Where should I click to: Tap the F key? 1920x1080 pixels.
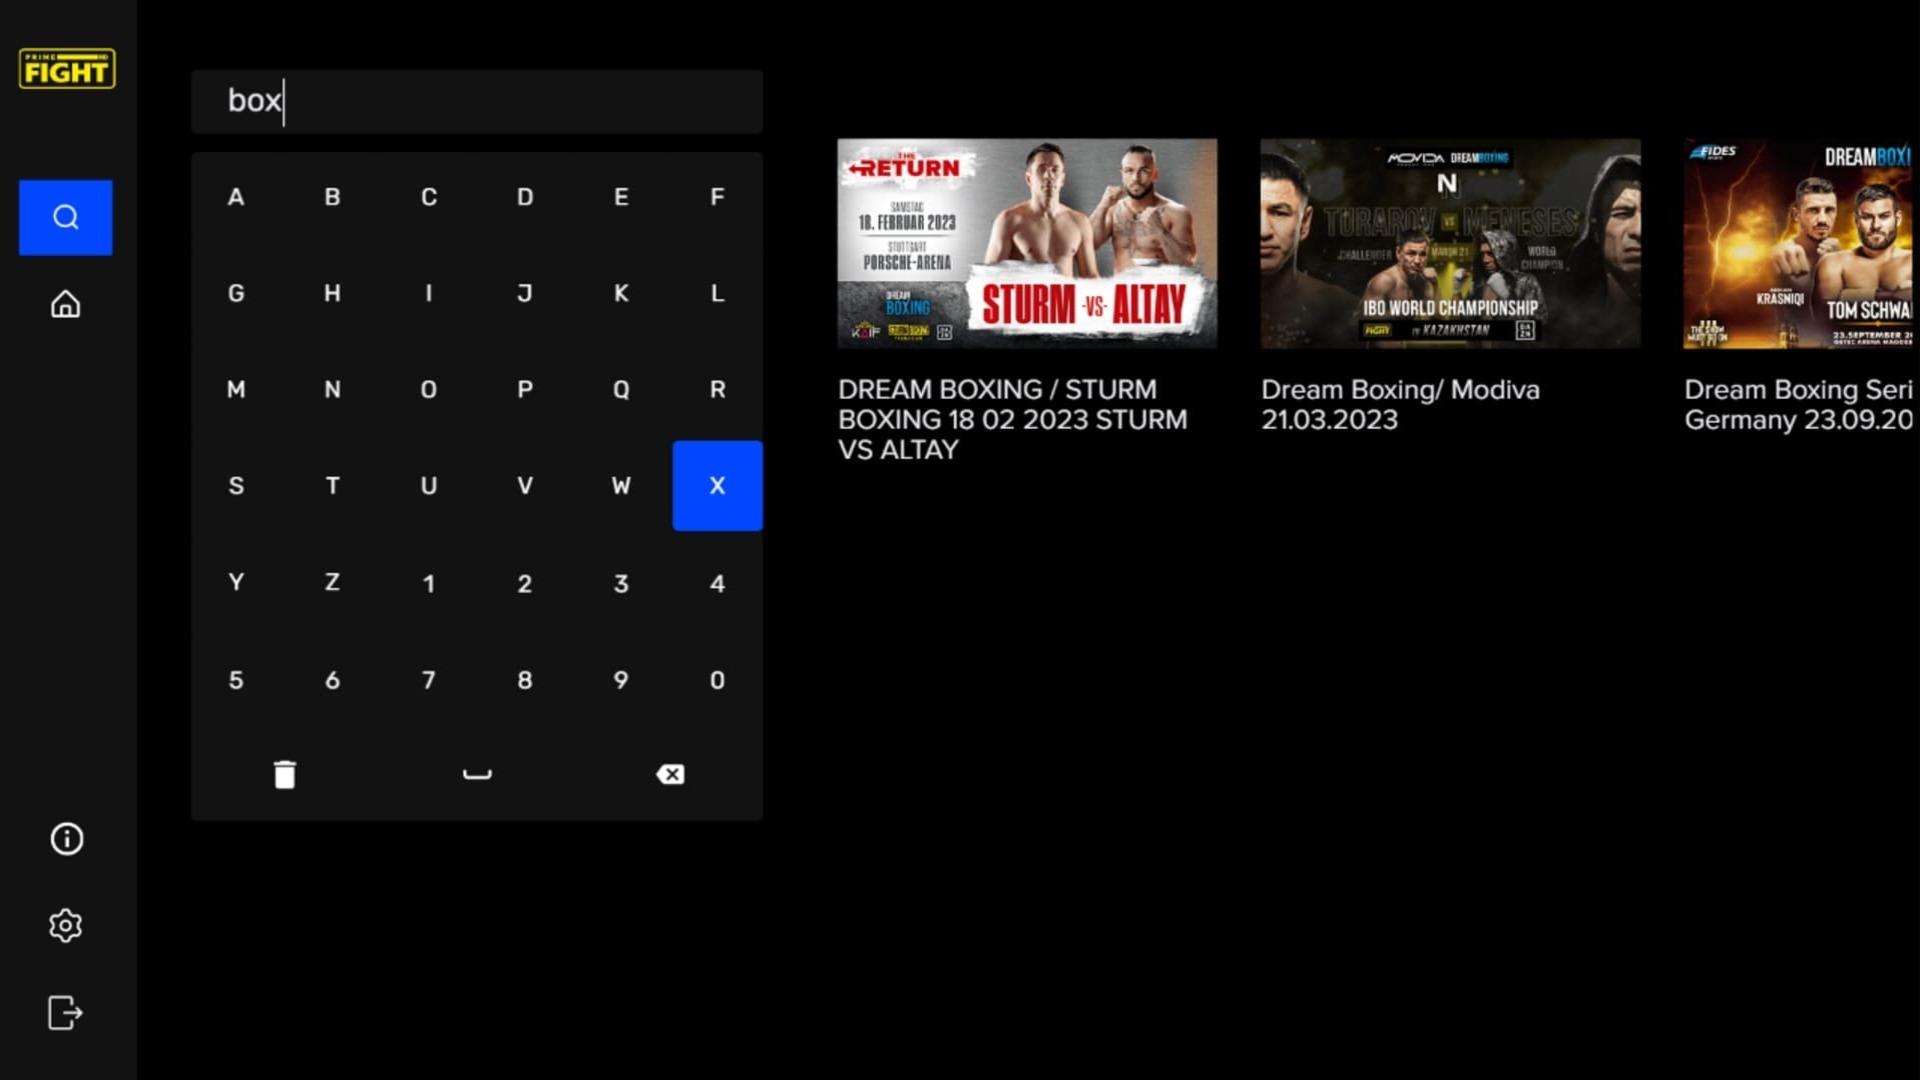[x=717, y=197]
